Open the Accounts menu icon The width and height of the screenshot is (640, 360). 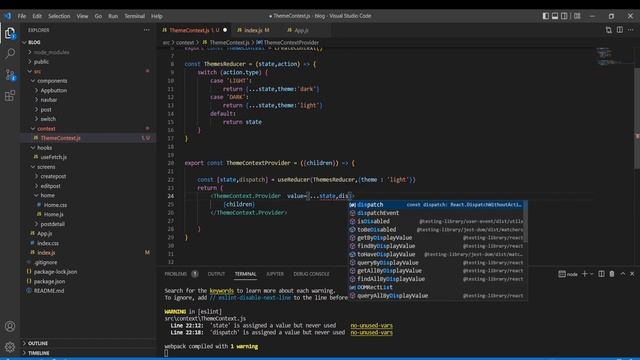10,326
